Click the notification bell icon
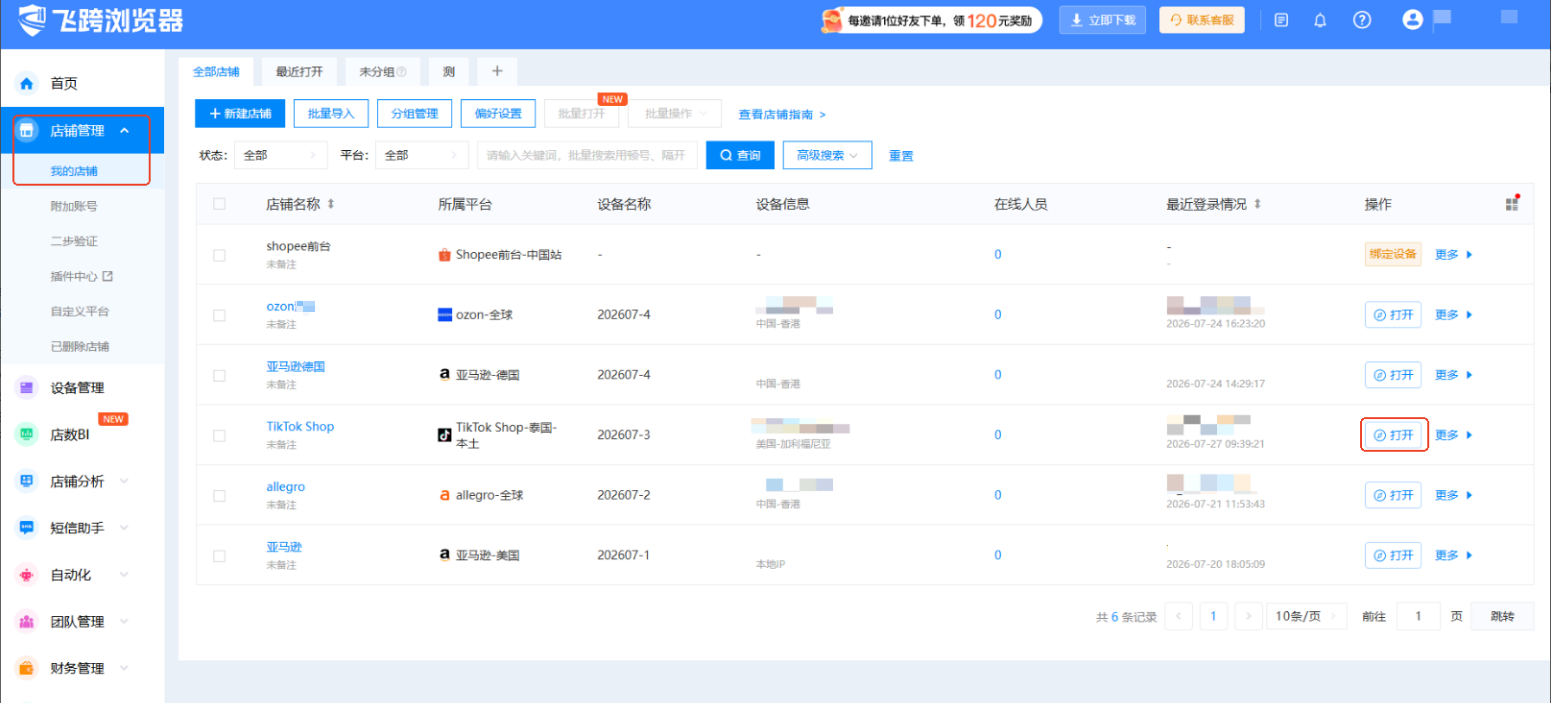This screenshot has width=1551, height=703. [1320, 20]
